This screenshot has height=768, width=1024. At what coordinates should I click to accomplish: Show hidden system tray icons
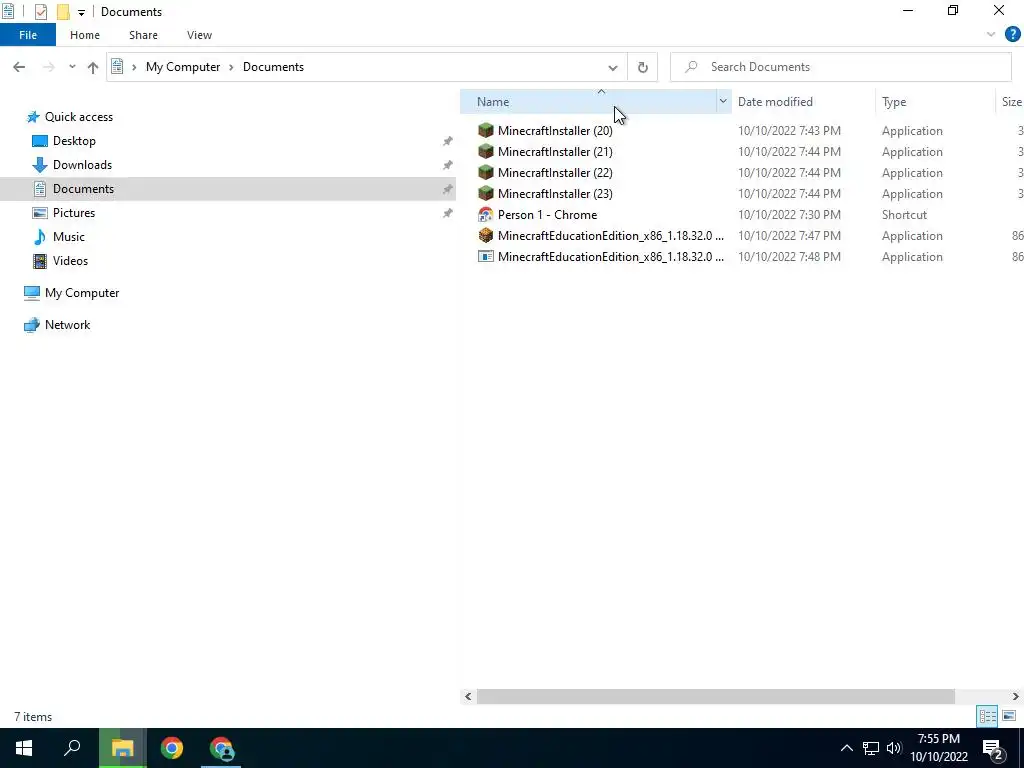pyautogui.click(x=846, y=748)
